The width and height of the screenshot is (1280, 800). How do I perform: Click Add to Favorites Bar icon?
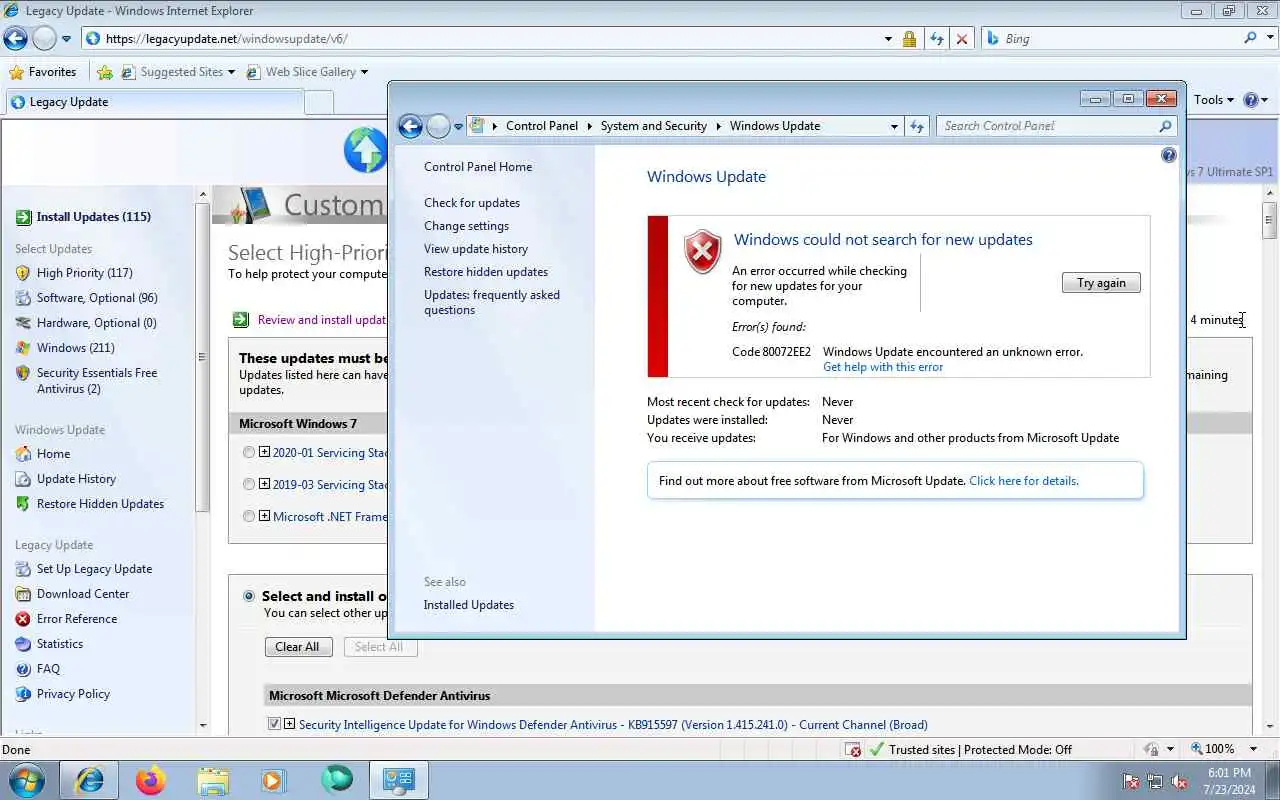[105, 72]
